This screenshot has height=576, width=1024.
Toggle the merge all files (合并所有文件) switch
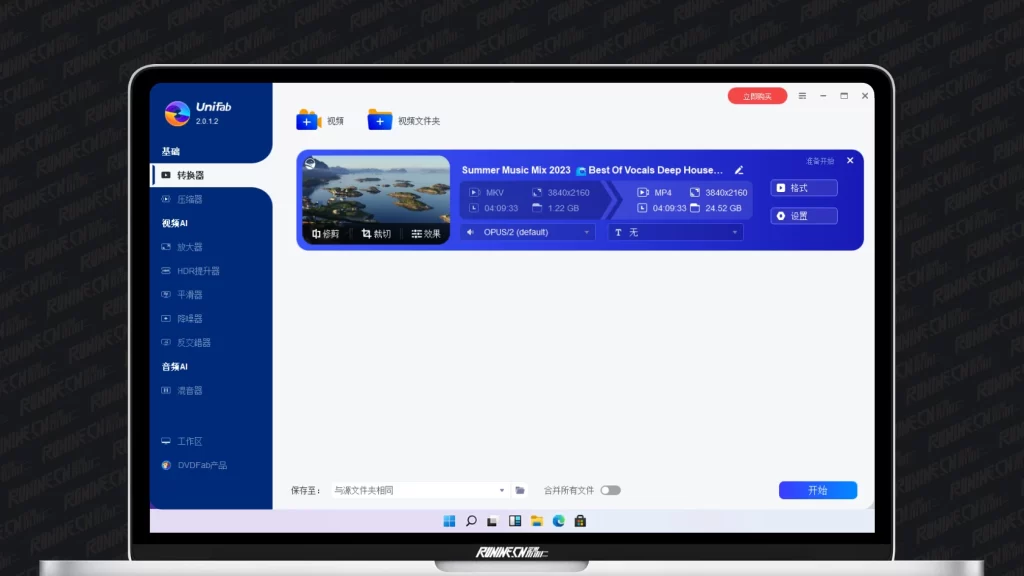pos(610,491)
